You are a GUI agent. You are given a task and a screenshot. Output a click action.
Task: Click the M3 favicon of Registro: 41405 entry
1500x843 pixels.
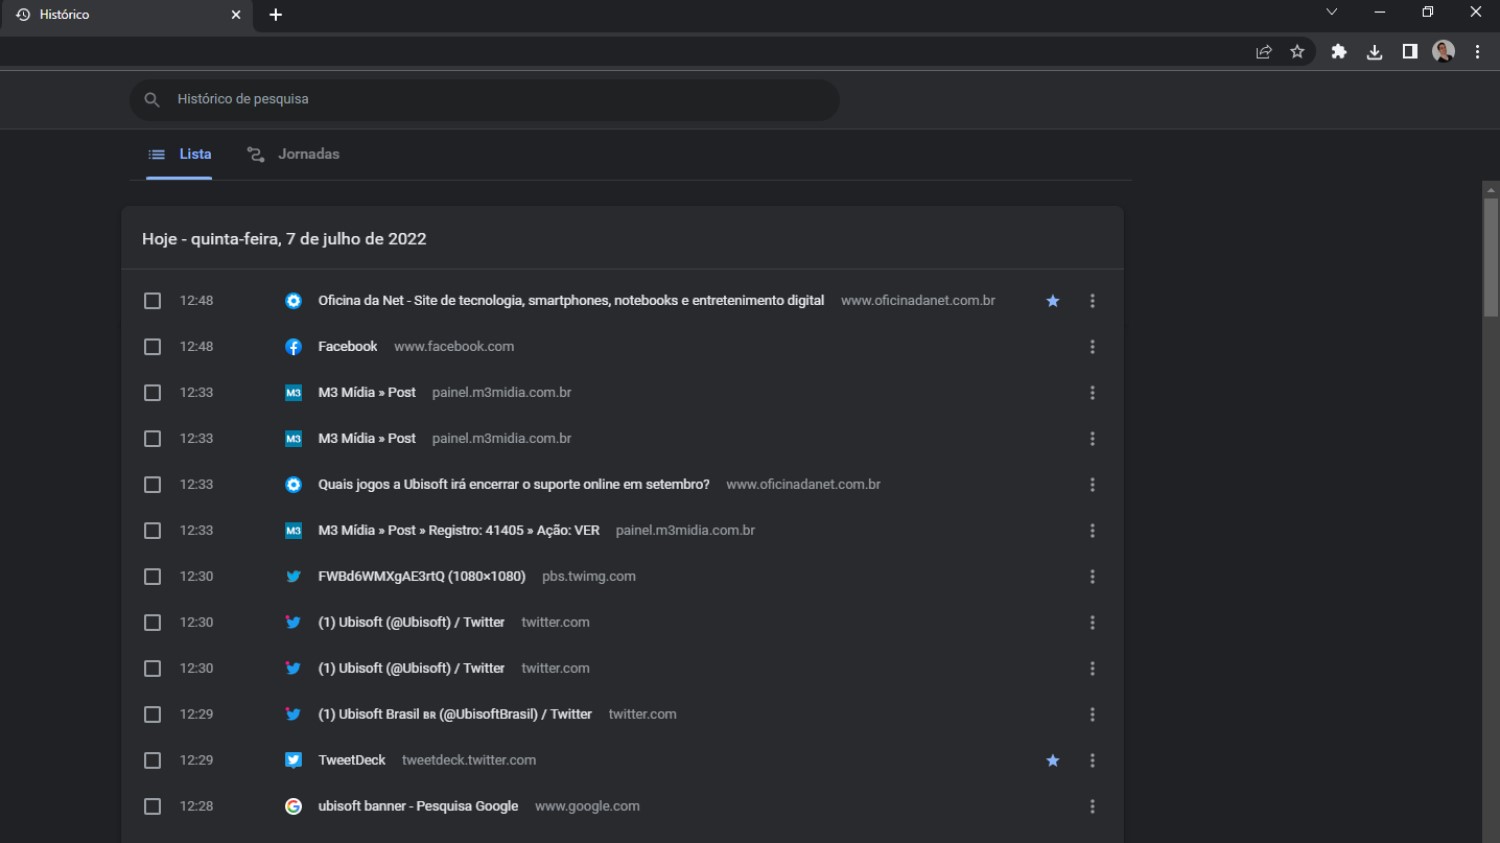point(293,531)
